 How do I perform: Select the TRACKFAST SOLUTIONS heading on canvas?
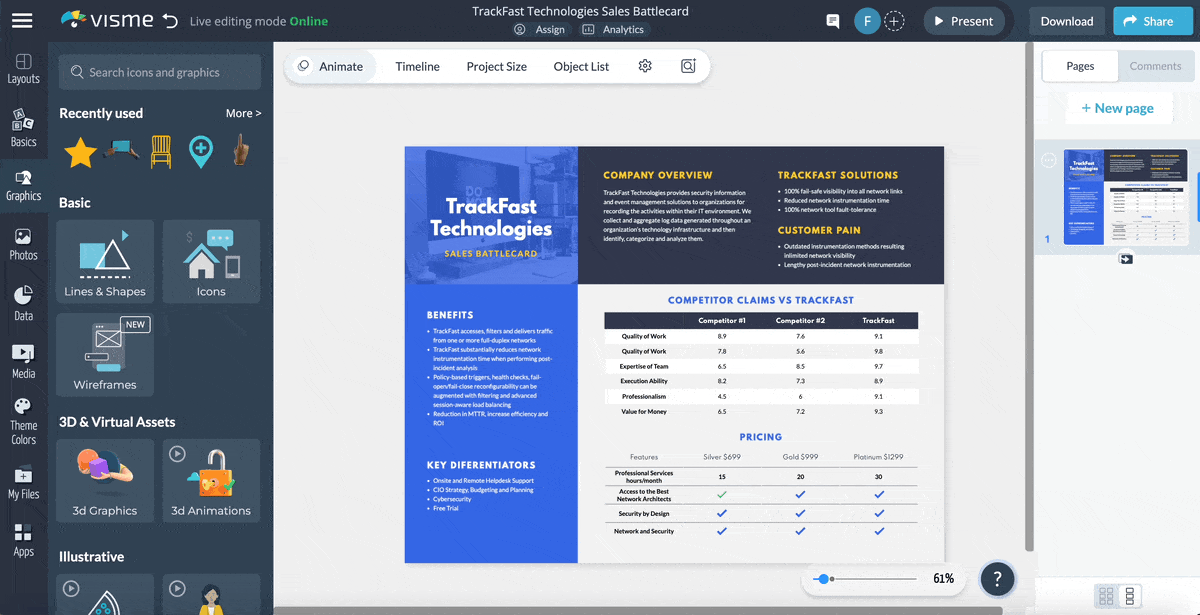pos(838,175)
